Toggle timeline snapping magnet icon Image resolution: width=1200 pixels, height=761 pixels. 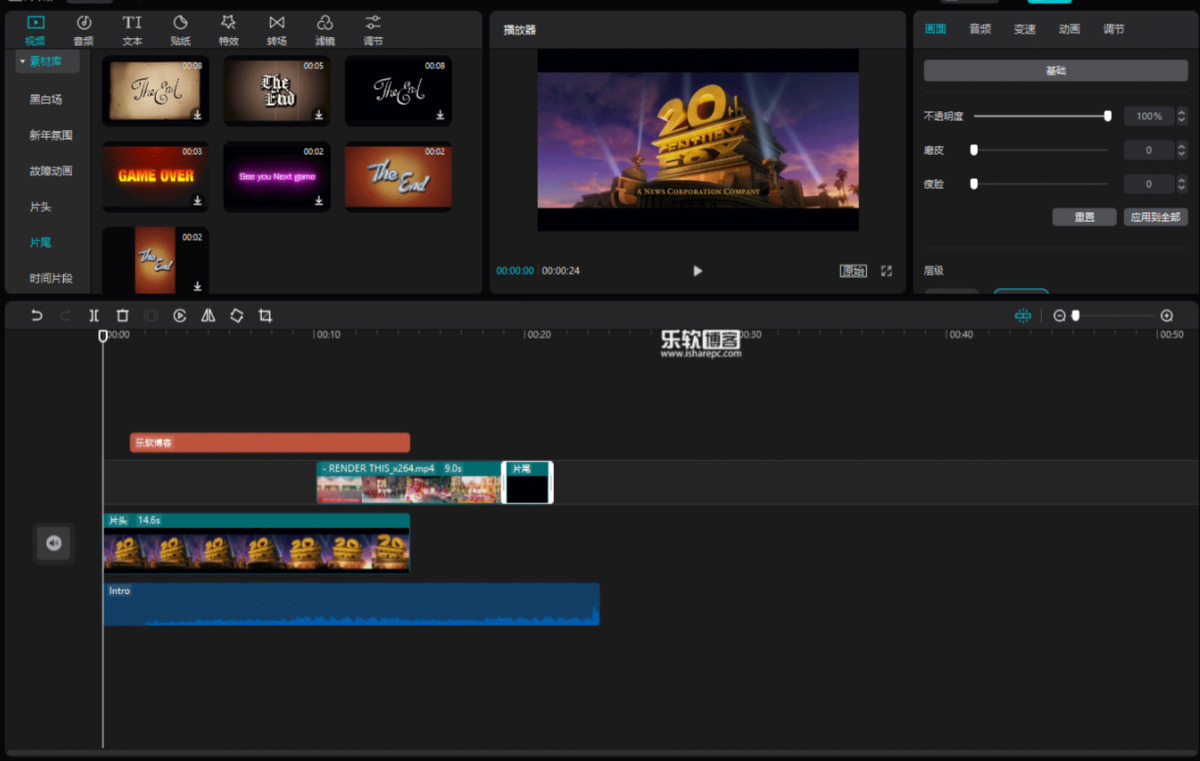[x=1023, y=315]
